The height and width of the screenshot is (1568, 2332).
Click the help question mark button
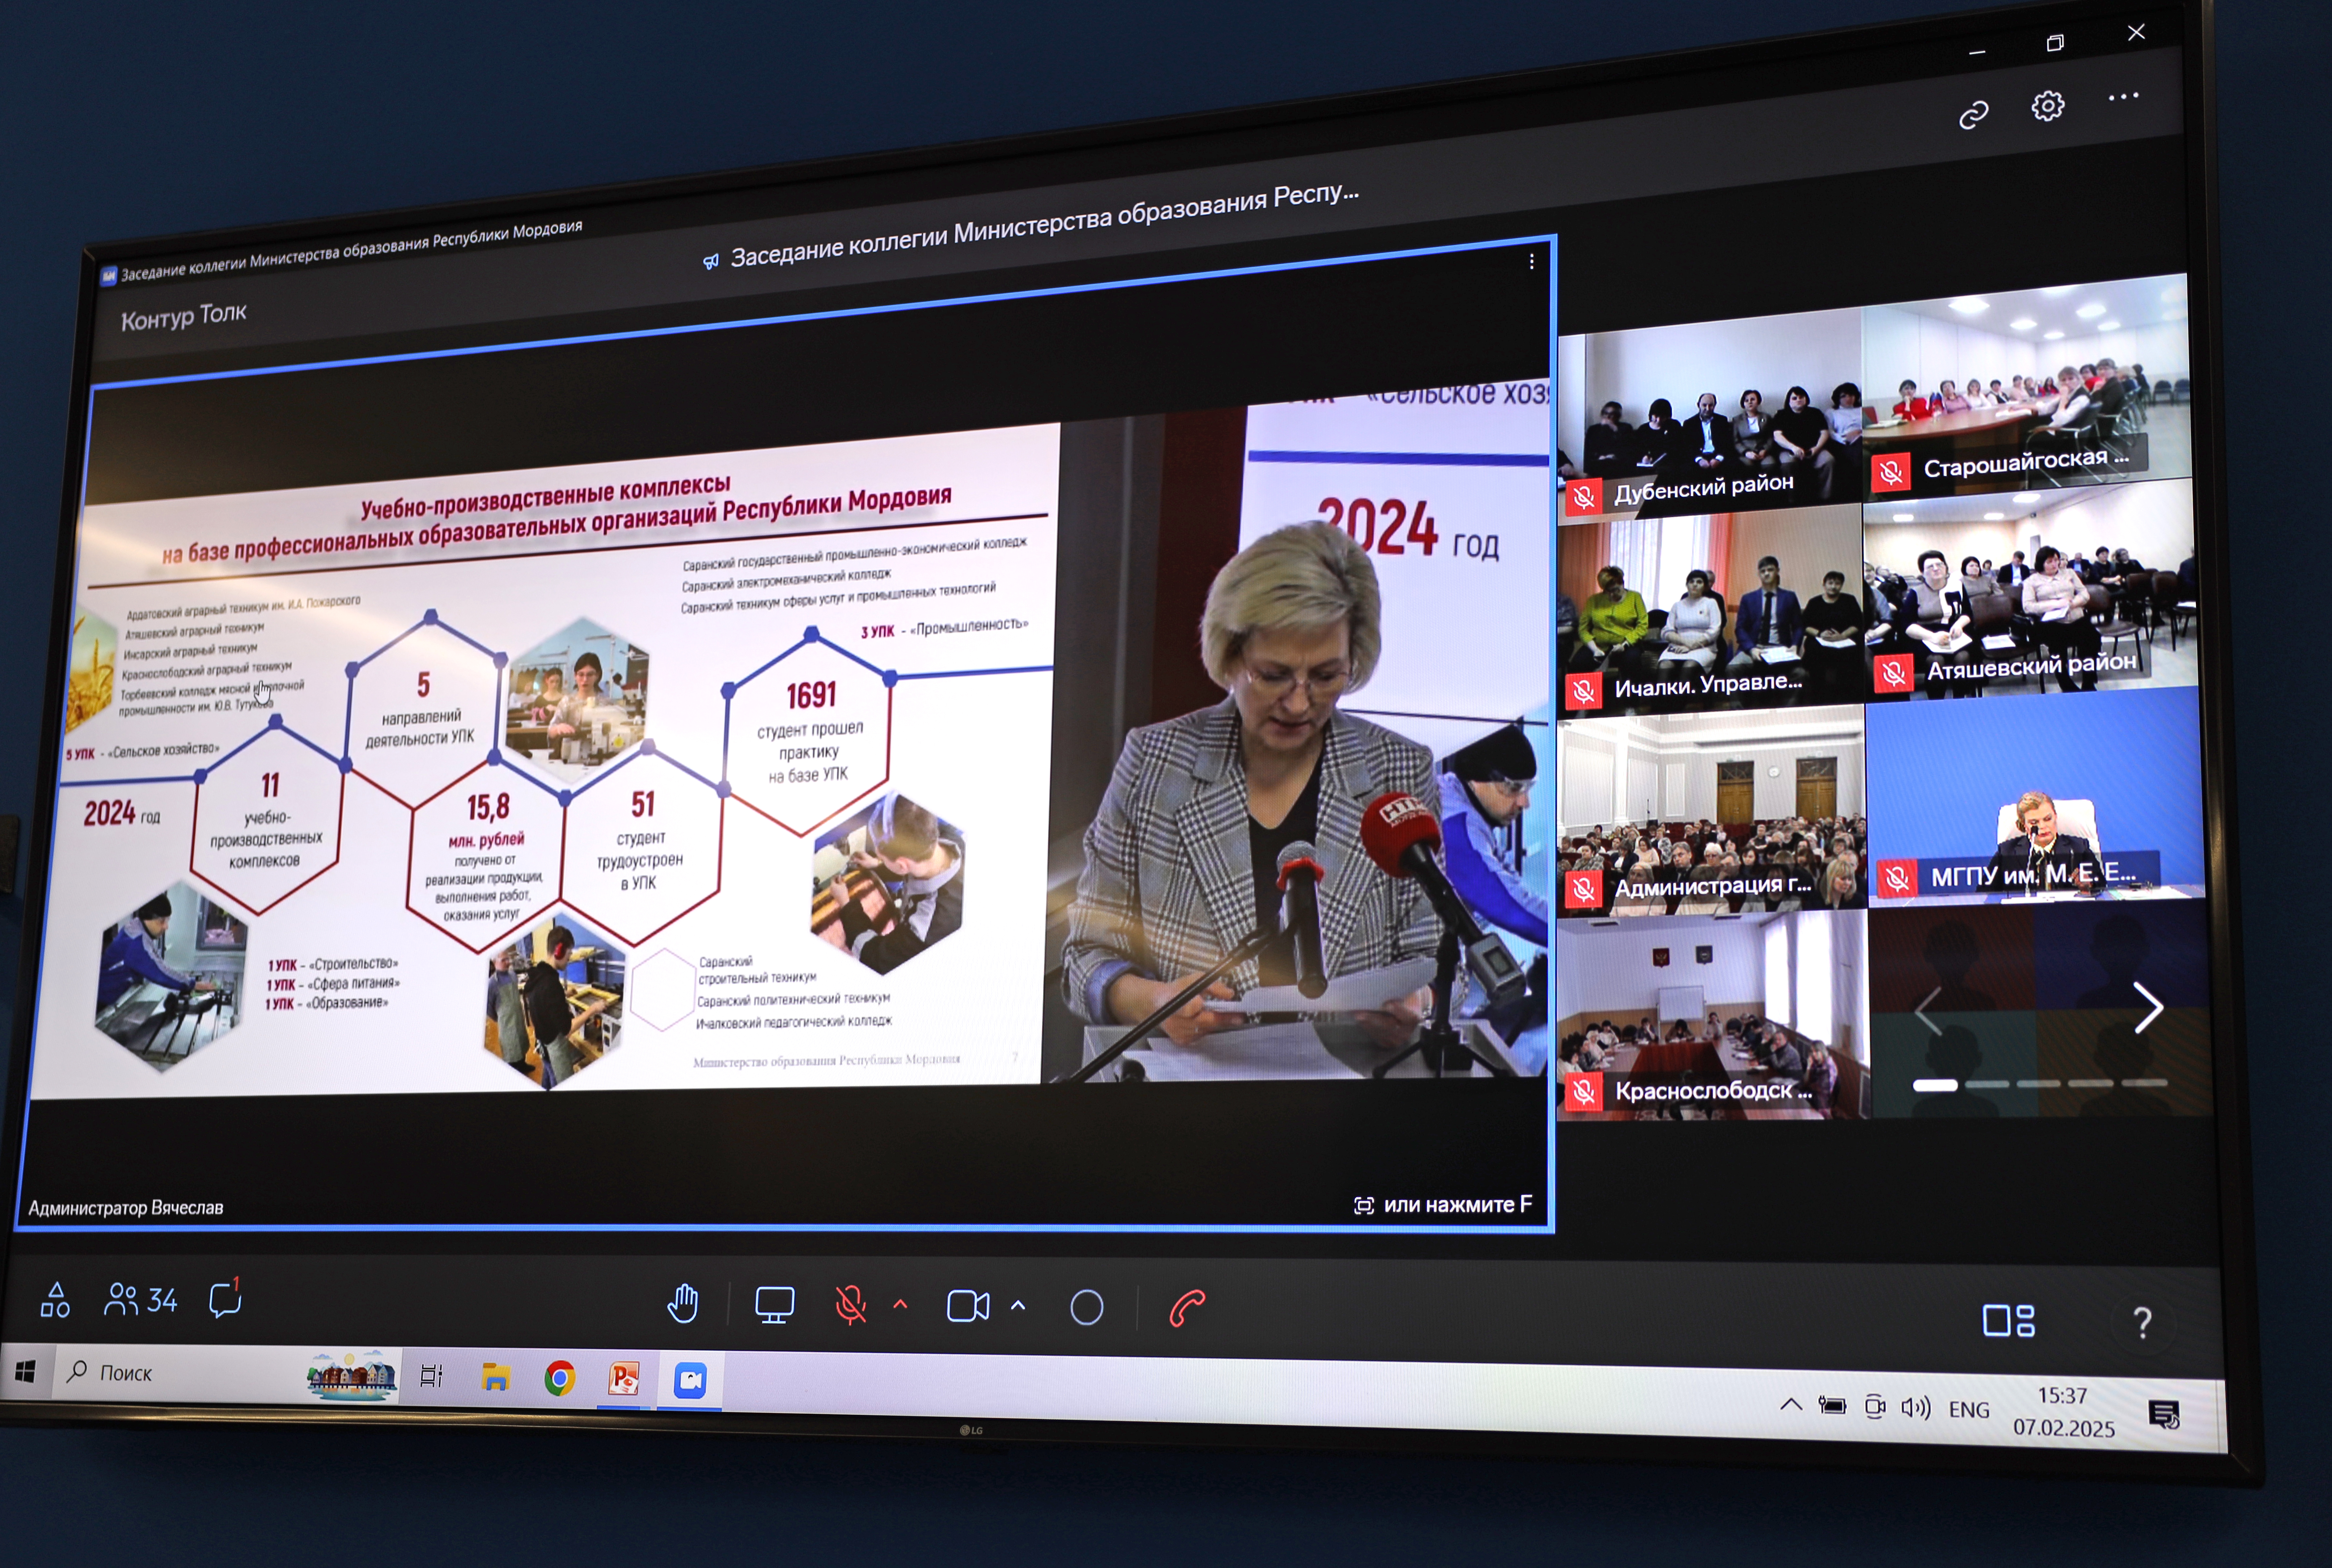coord(2142,1323)
